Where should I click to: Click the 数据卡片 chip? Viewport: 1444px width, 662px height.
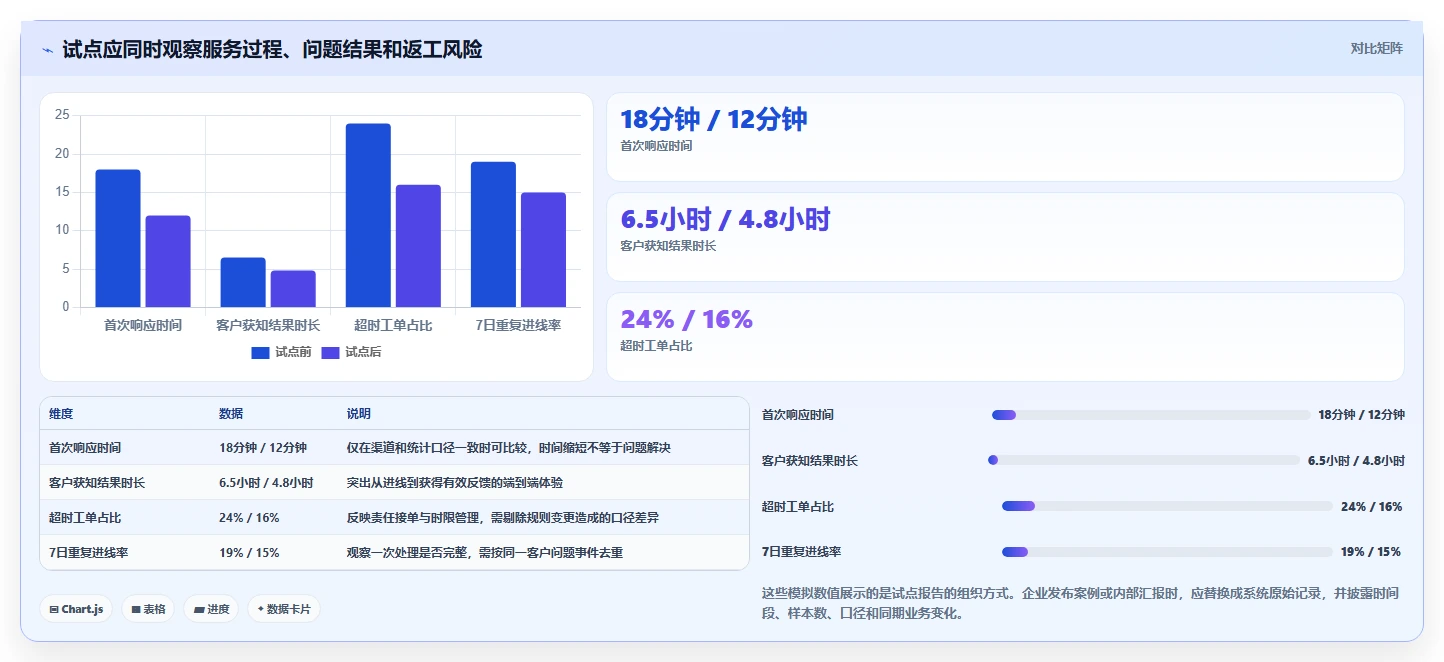tap(284, 609)
